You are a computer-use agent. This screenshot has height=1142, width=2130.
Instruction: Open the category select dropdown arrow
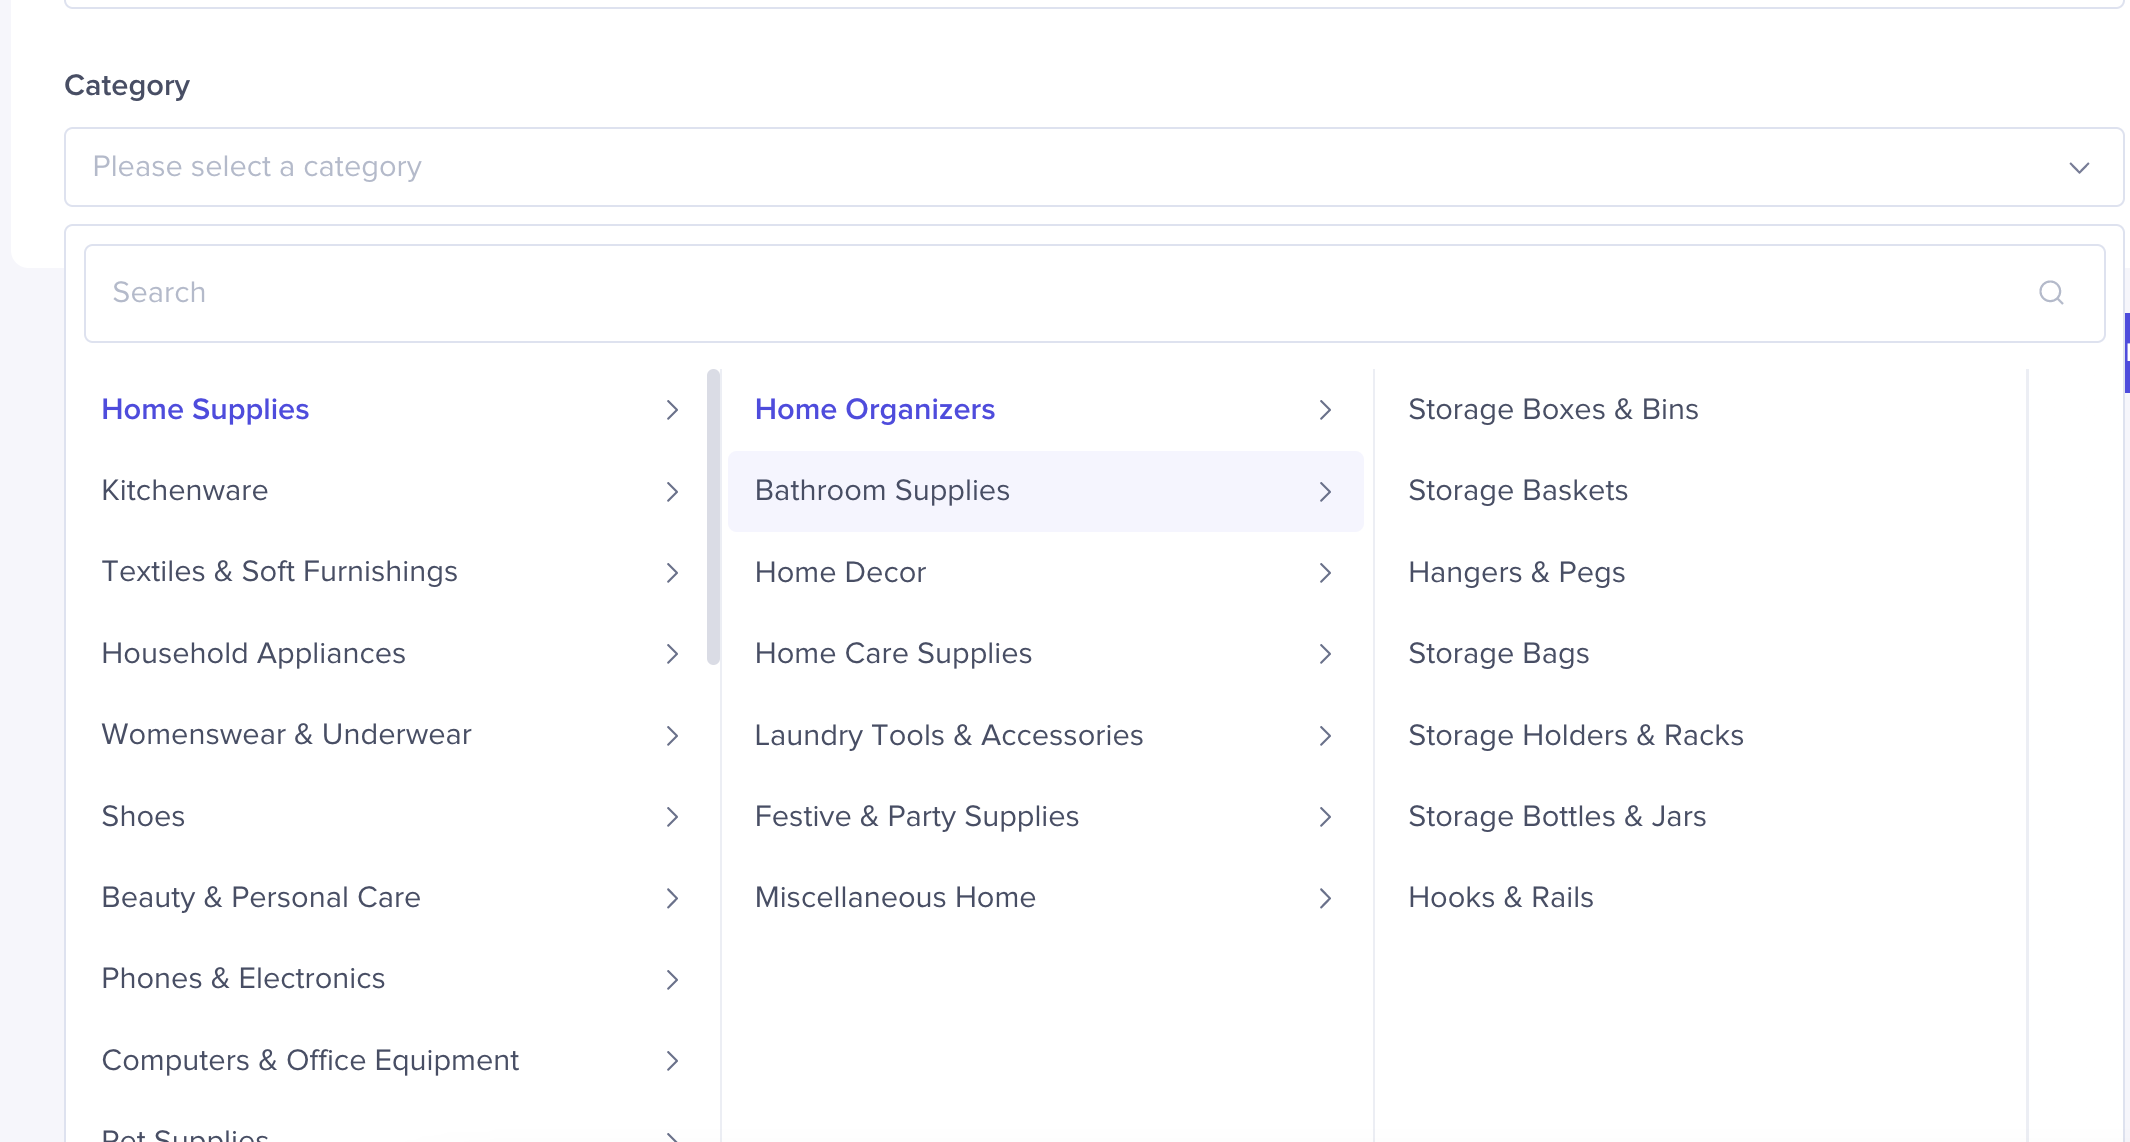(2079, 167)
